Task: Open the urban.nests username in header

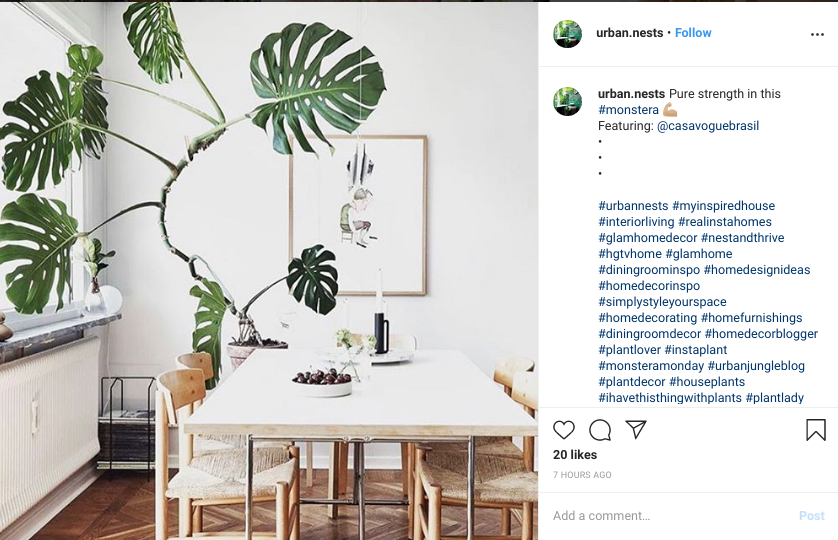Action: click(629, 33)
